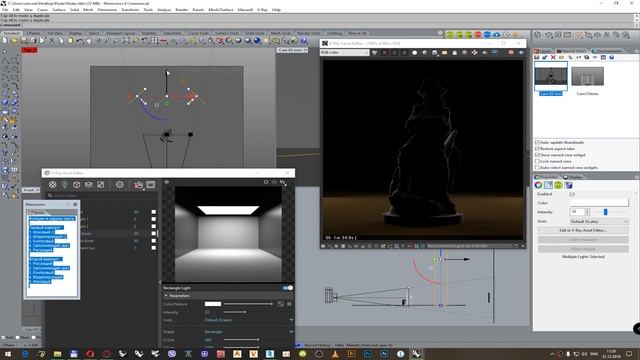Click the Intensity slider in the Asset Editor parameters
This screenshot has height=360, width=640.
click(235, 312)
